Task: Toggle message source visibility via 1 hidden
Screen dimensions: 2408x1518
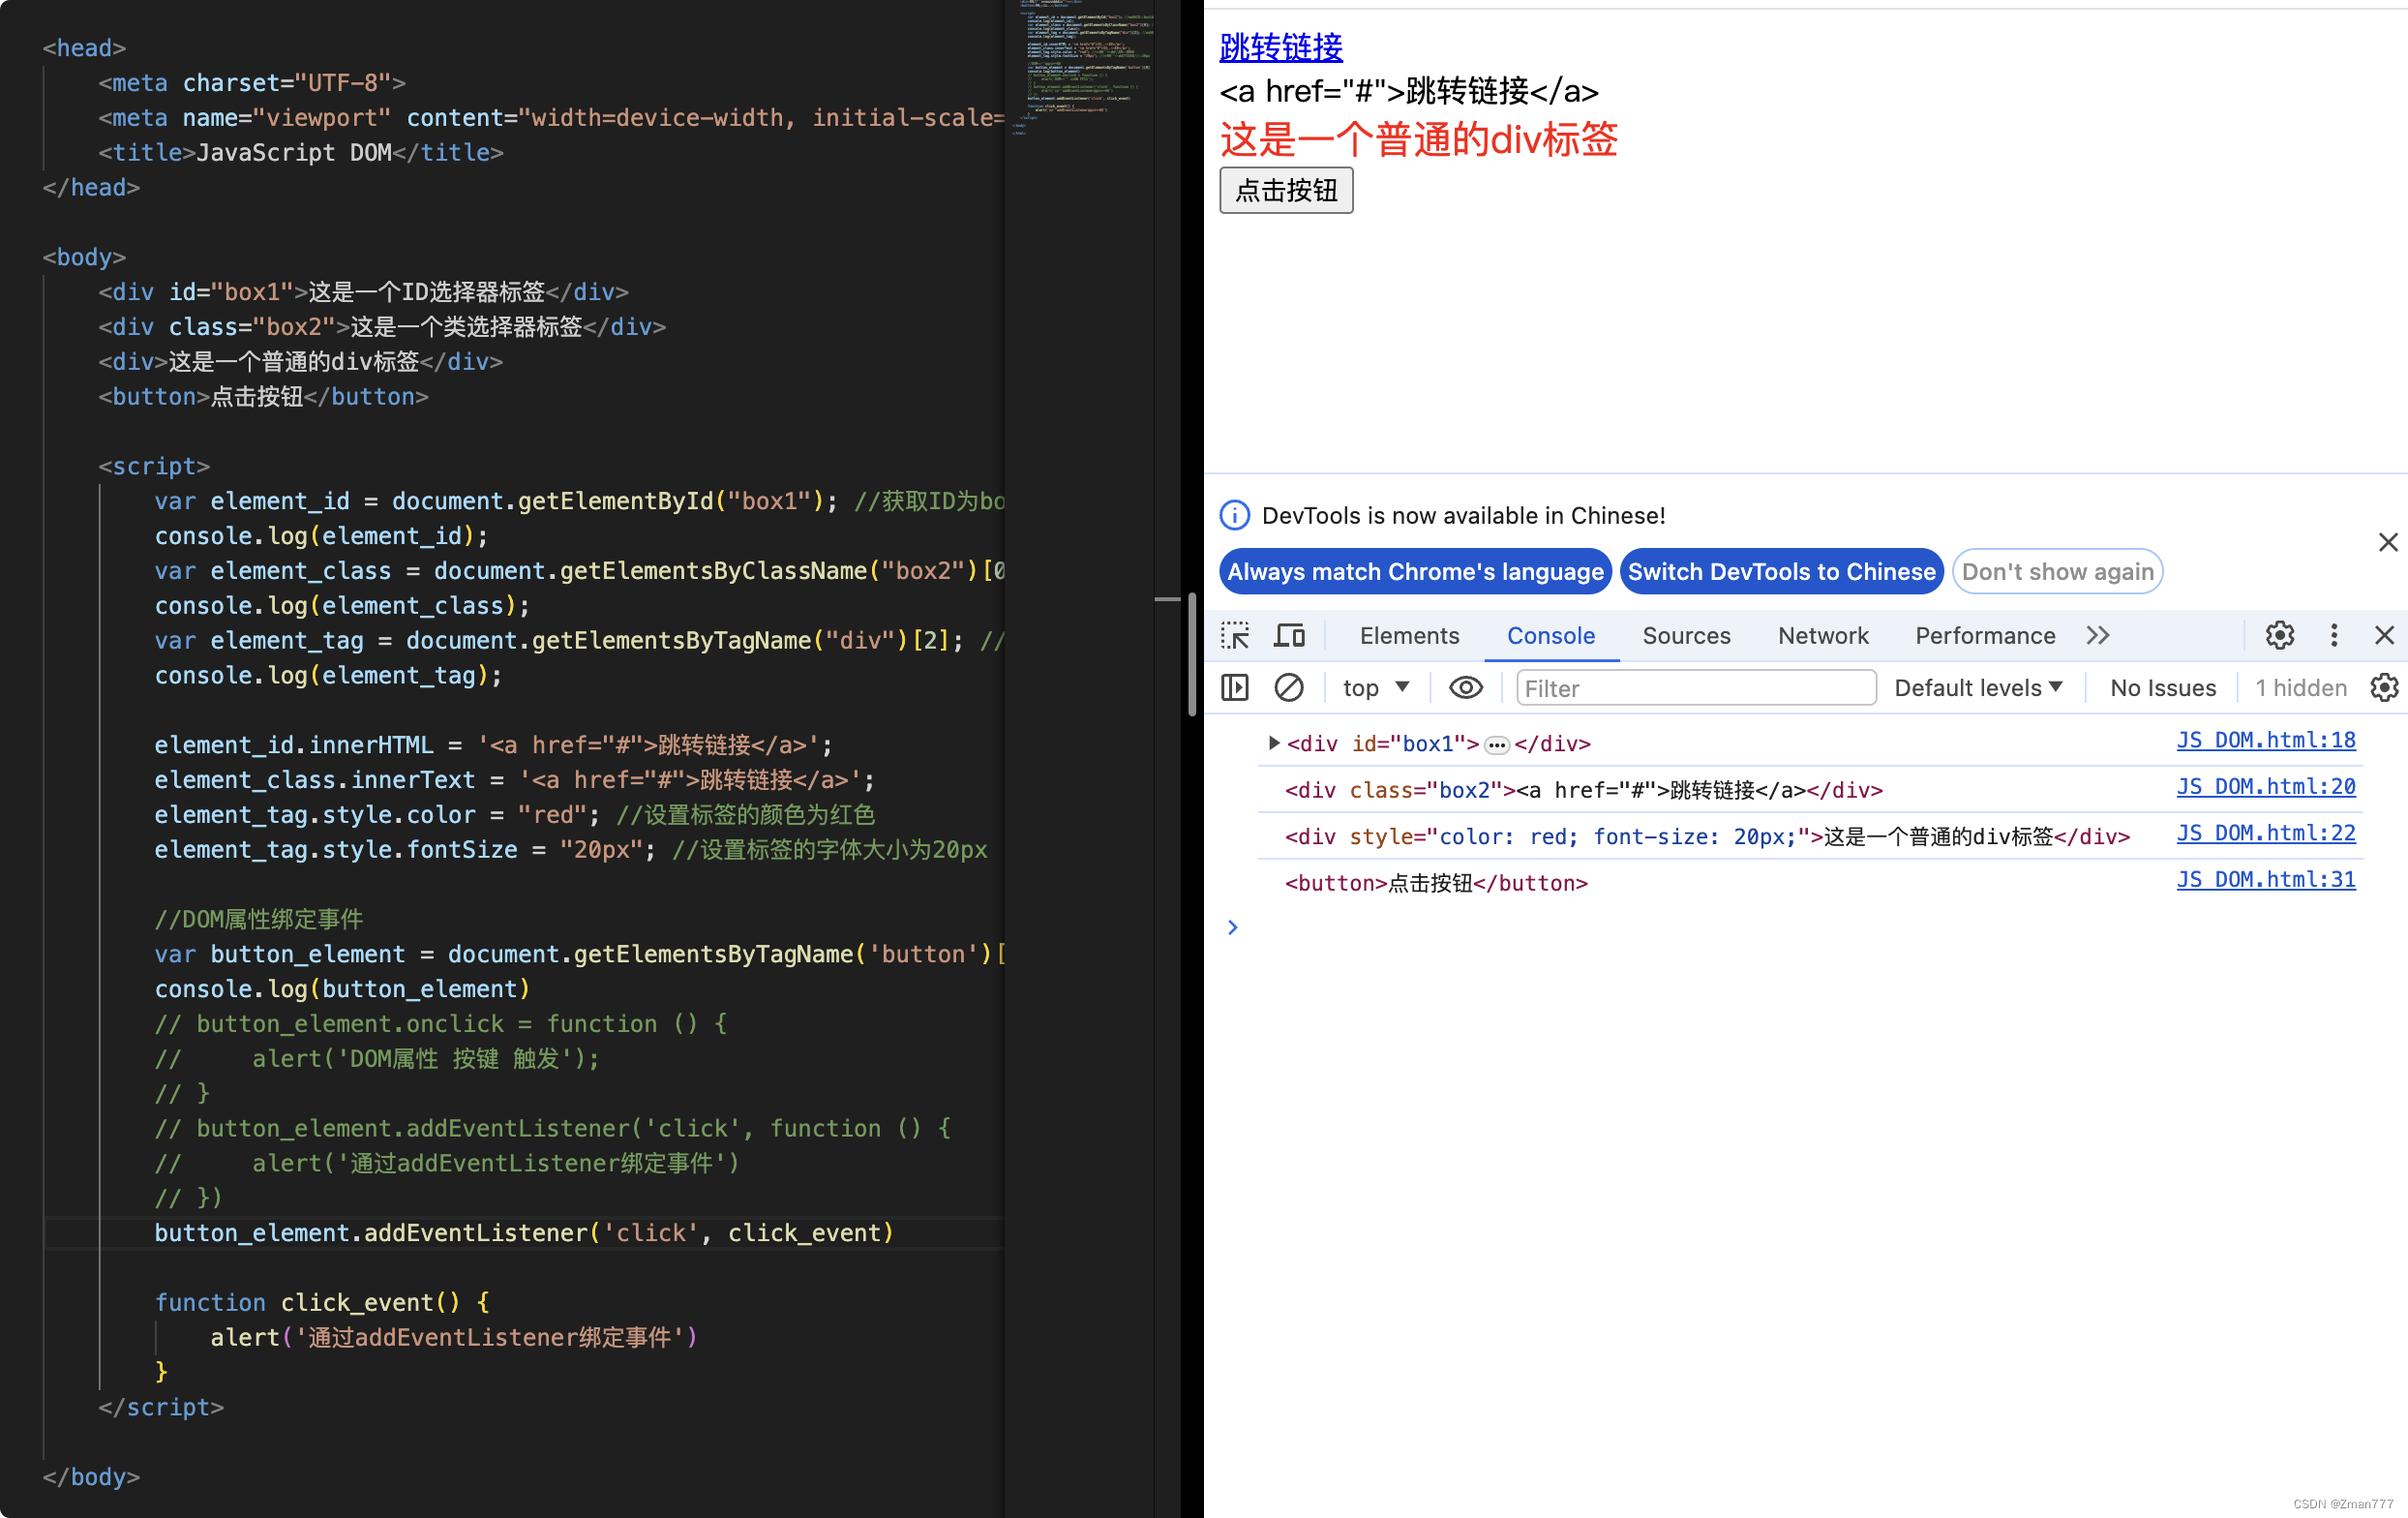Action: click(2298, 687)
